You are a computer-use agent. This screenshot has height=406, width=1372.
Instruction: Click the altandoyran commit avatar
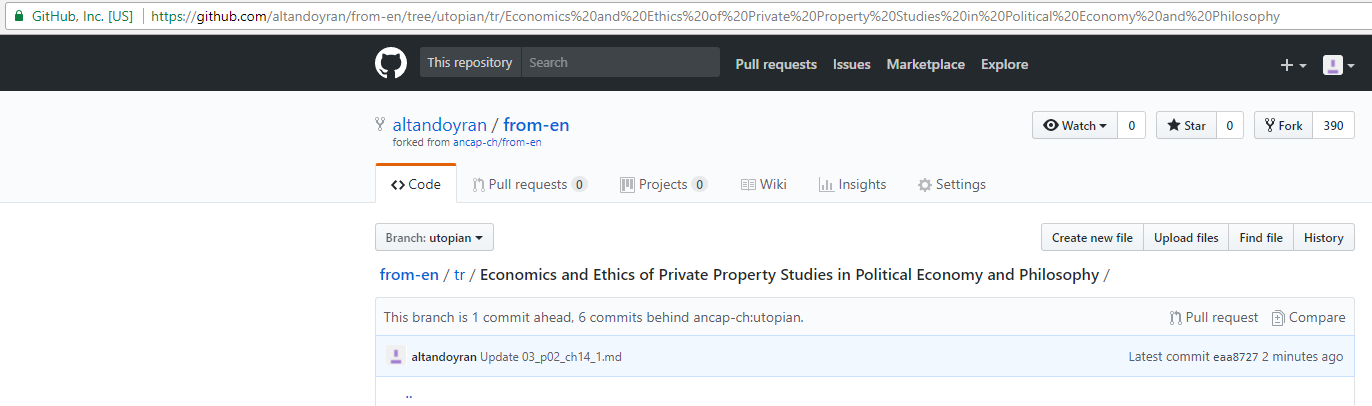point(396,356)
